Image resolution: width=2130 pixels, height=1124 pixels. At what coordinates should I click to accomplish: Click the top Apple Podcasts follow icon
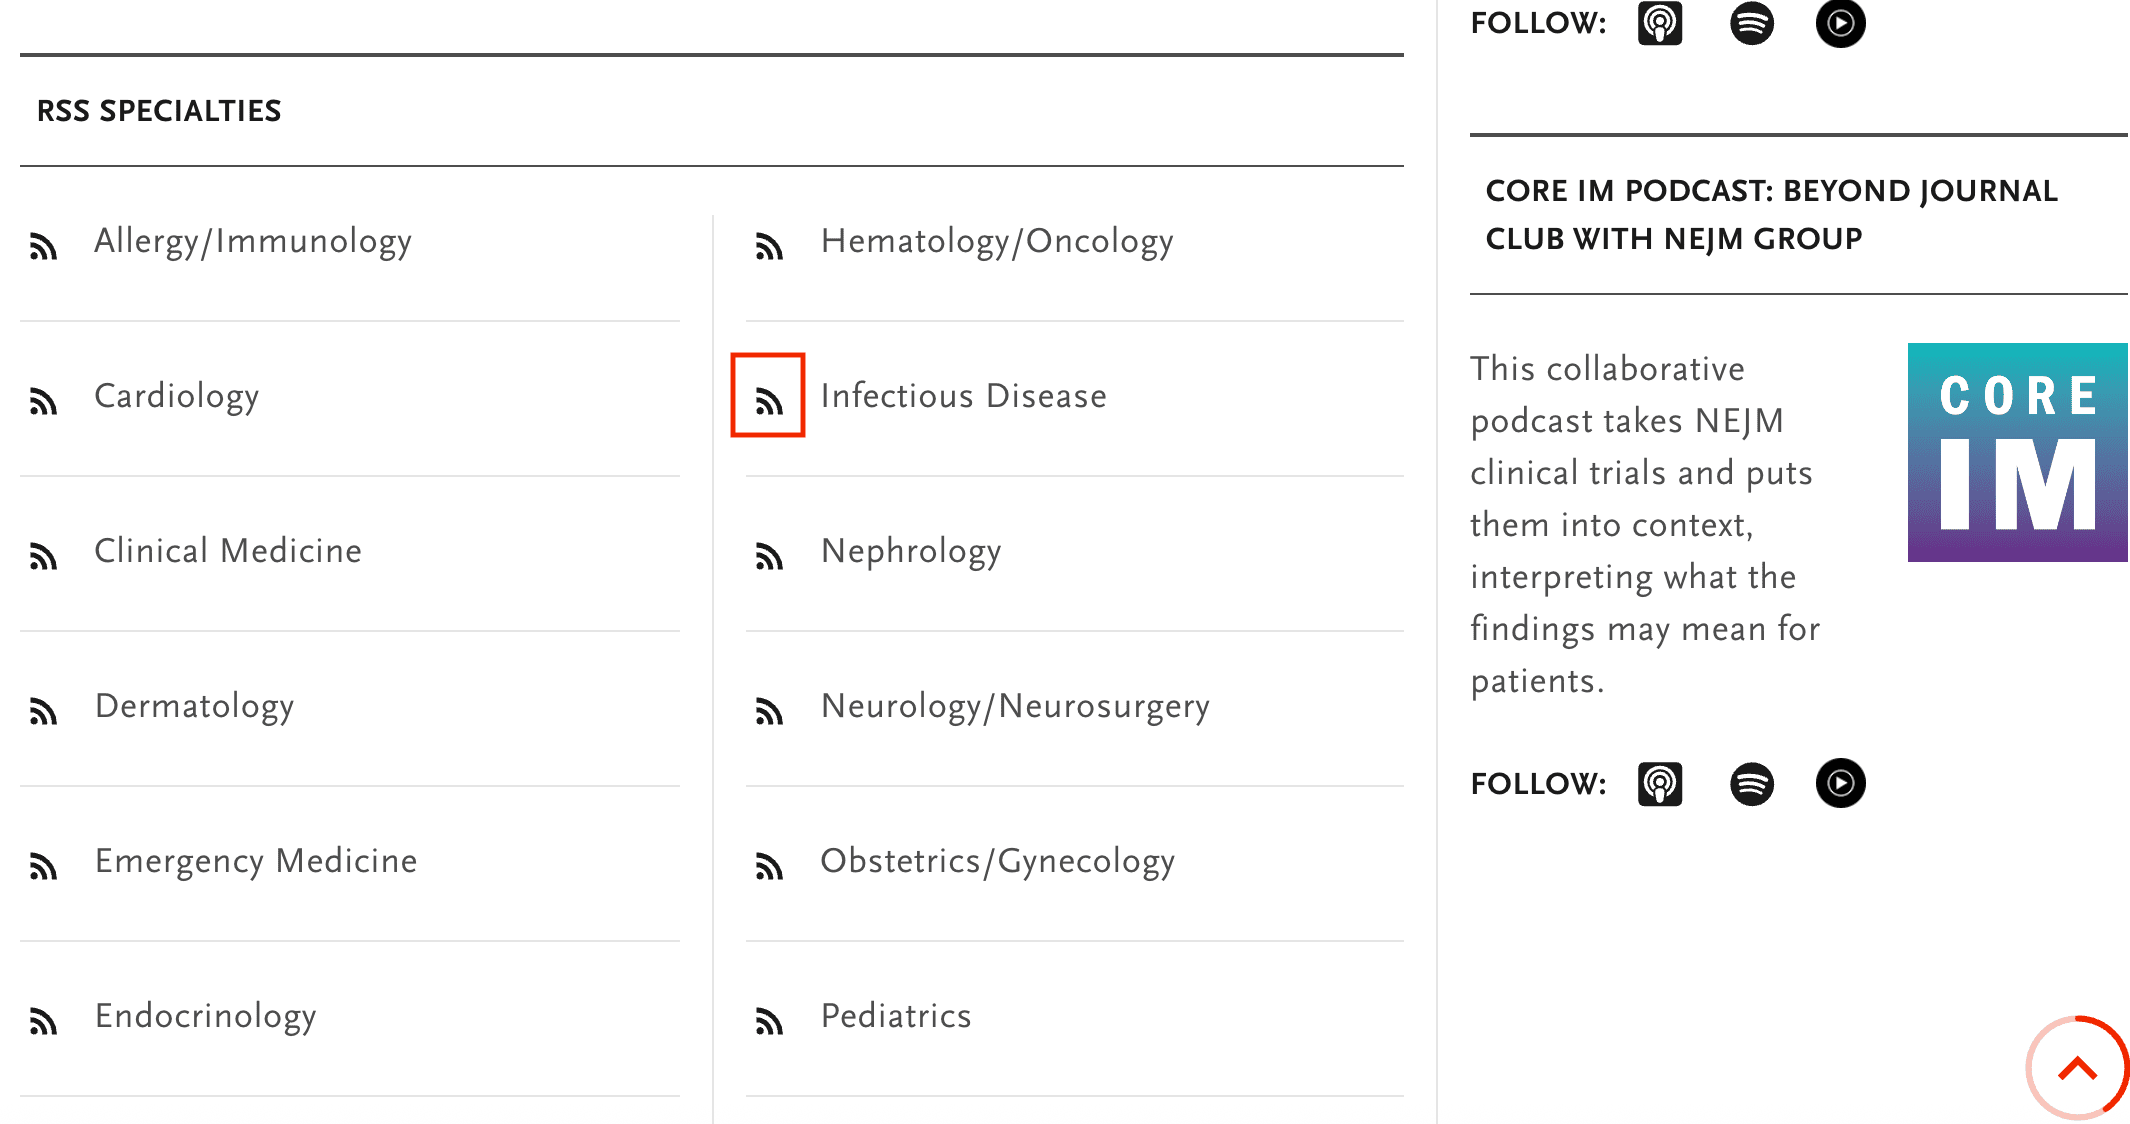click(1659, 23)
